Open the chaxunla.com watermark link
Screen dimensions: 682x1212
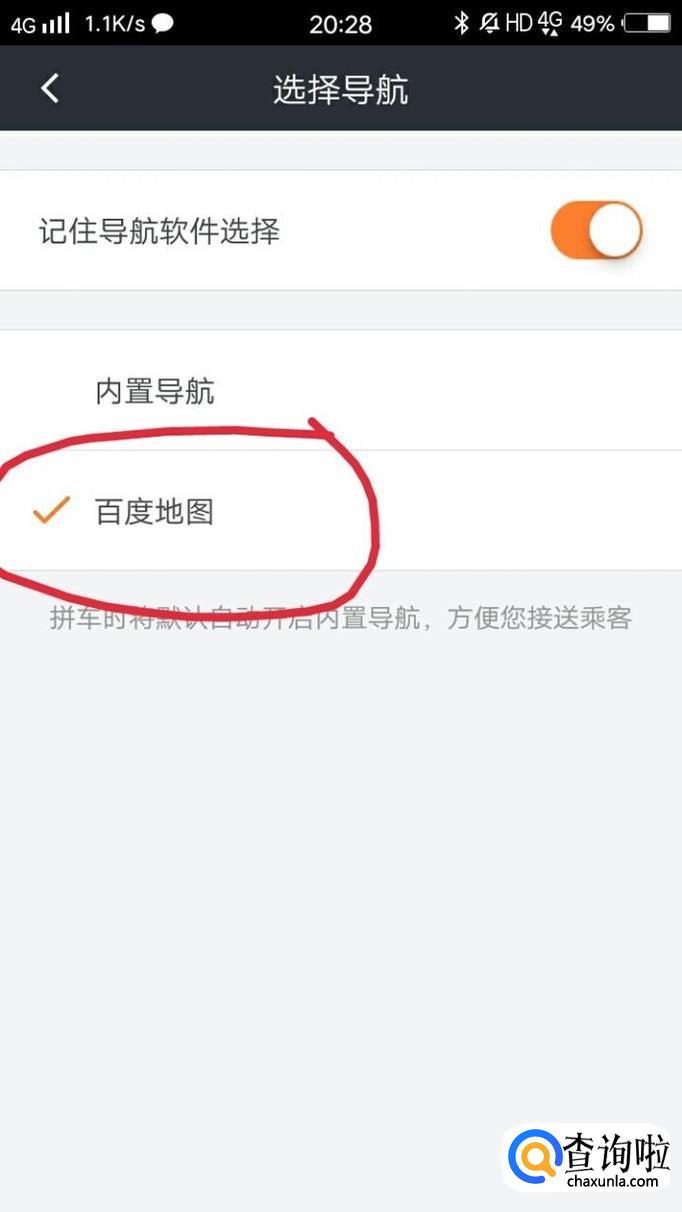tap(615, 1181)
